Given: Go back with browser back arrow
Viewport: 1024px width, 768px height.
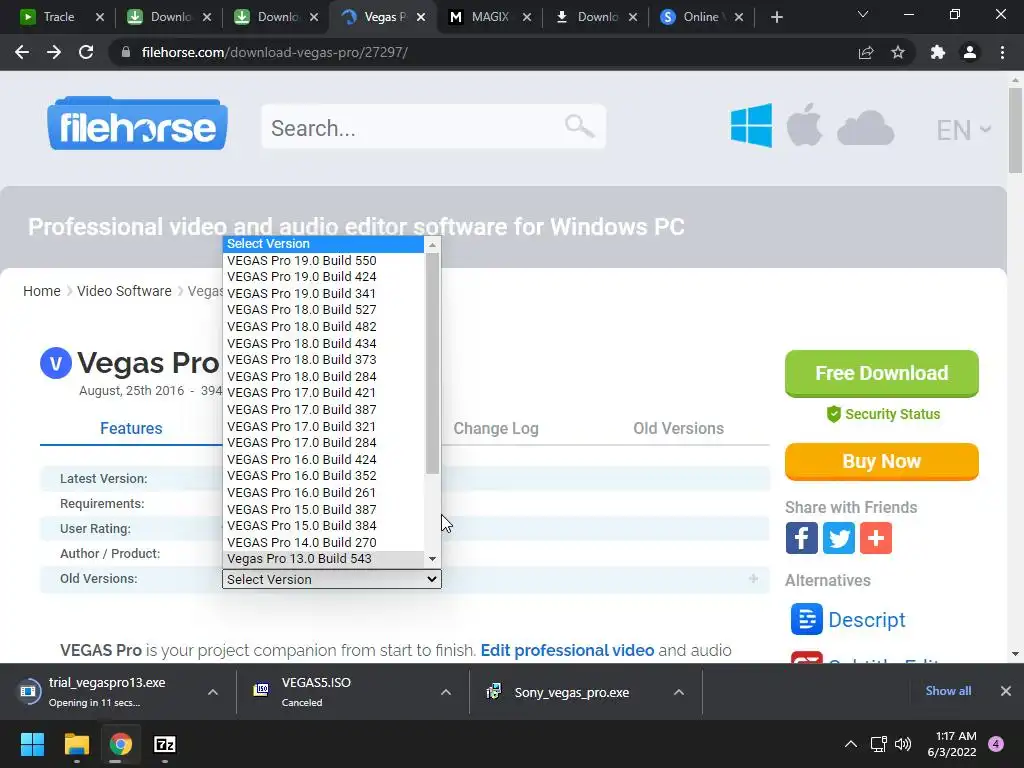Looking at the screenshot, I should (22, 52).
